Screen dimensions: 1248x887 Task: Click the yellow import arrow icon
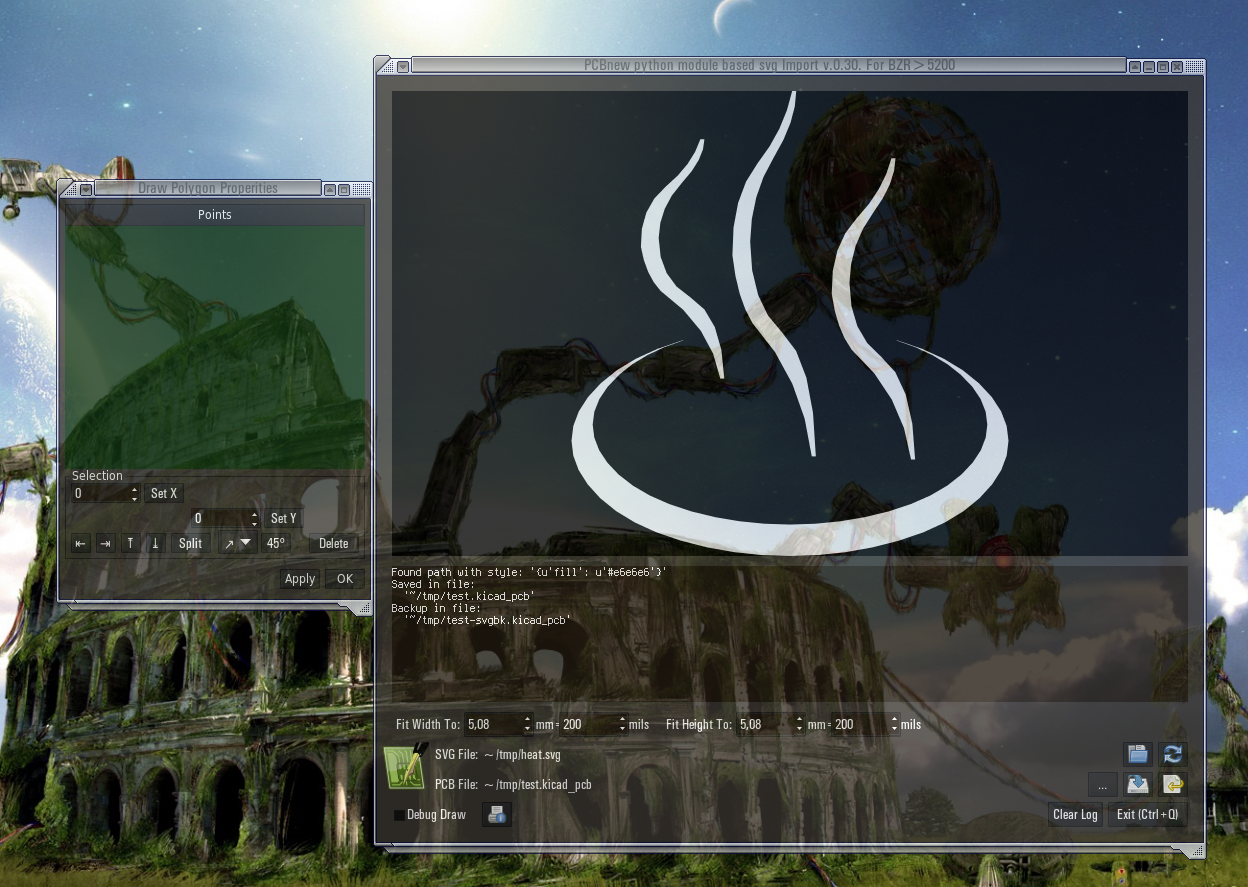click(x=1173, y=785)
